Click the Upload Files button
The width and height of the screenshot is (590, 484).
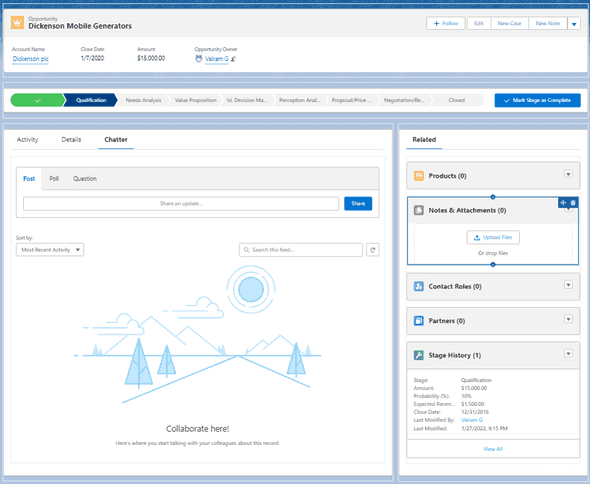[493, 237]
